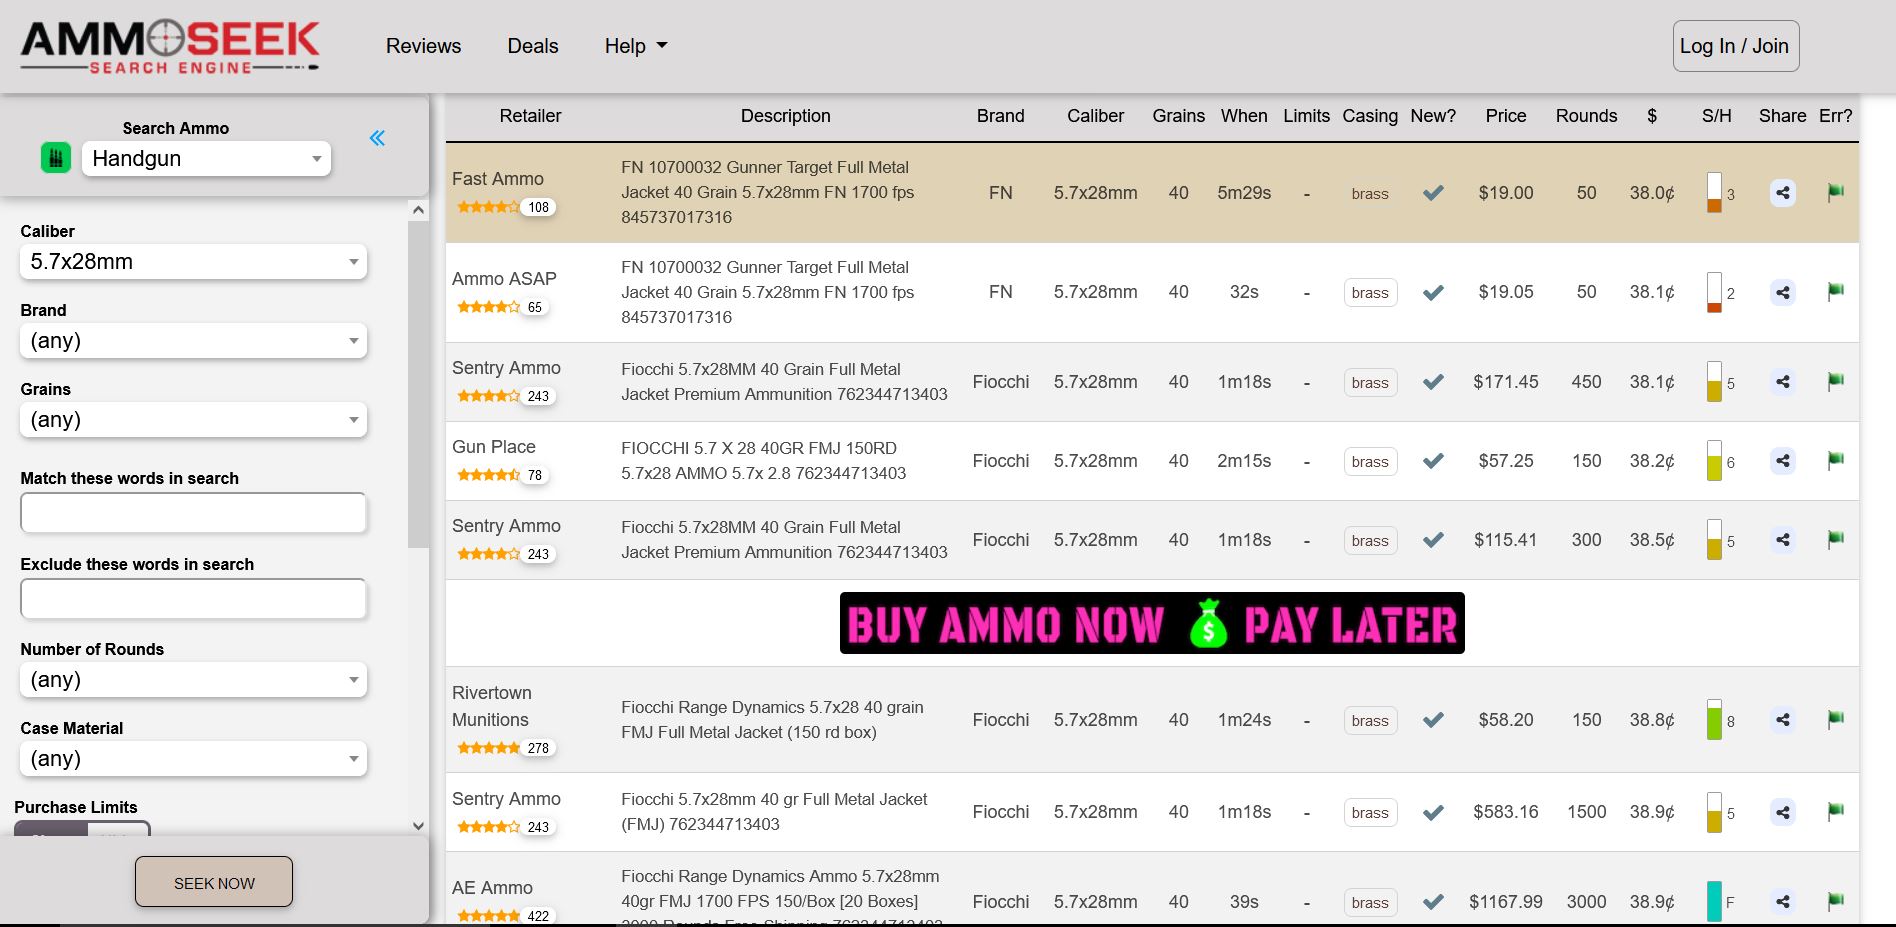Flag error on Sentry Ammo 1500-round row
1896x927 pixels.
(x=1835, y=811)
